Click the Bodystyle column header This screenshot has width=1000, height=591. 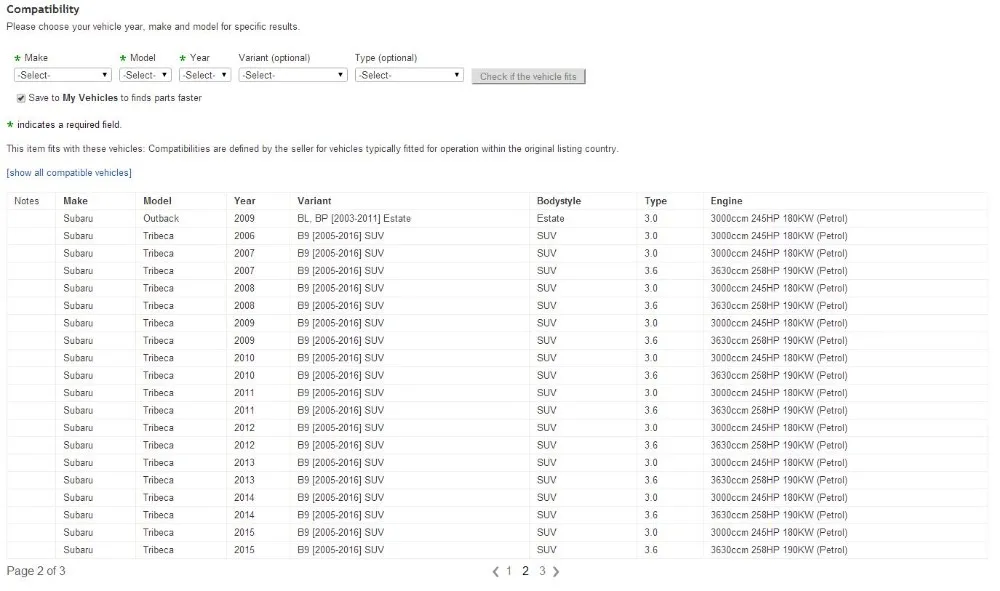(559, 201)
